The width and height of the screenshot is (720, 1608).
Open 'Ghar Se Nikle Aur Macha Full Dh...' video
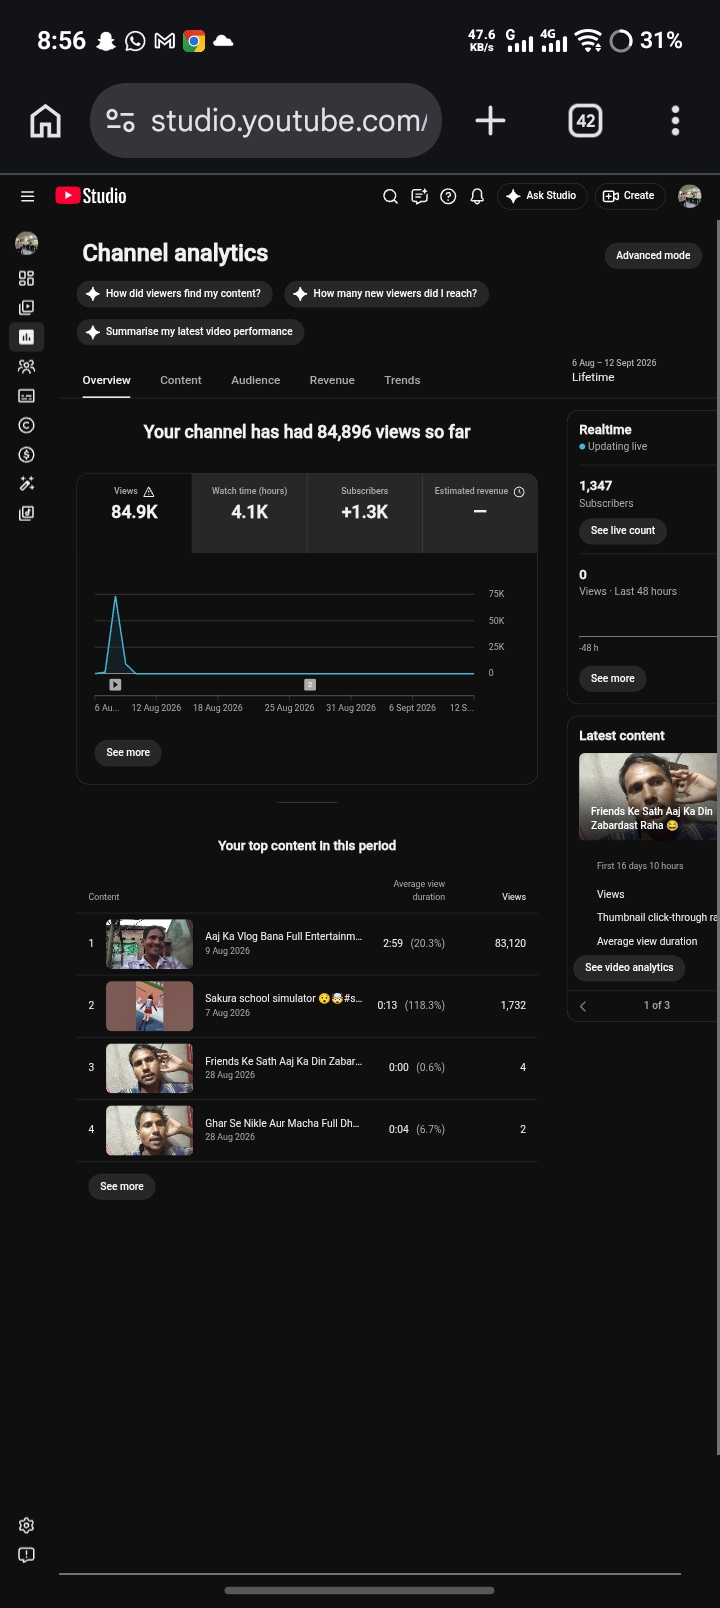click(x=282, y=1123)
